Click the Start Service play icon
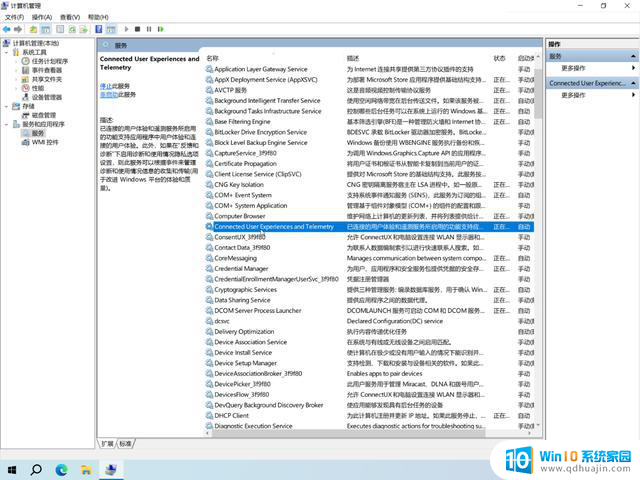This screenshot has width=640, height=480. click(x=127, y=29)
